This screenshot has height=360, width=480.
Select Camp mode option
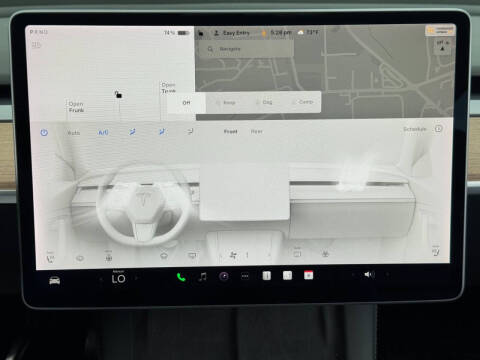tap(302, 102)
